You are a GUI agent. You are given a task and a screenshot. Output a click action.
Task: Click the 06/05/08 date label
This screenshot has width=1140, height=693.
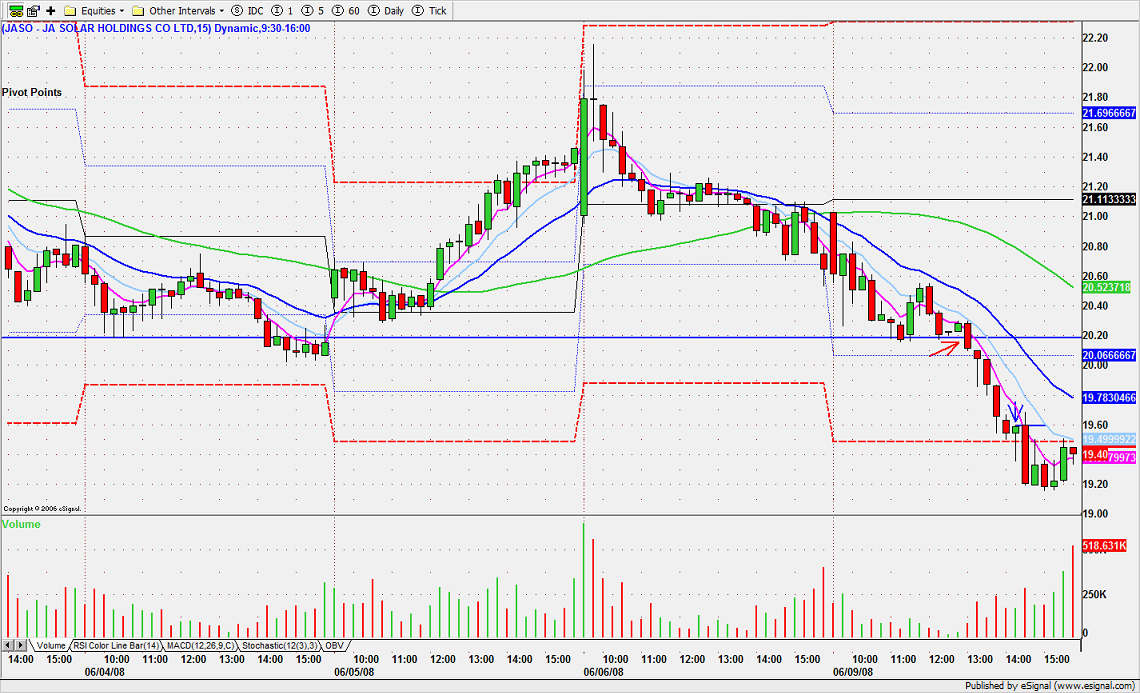pyautogui.click(x=354, y=672)
